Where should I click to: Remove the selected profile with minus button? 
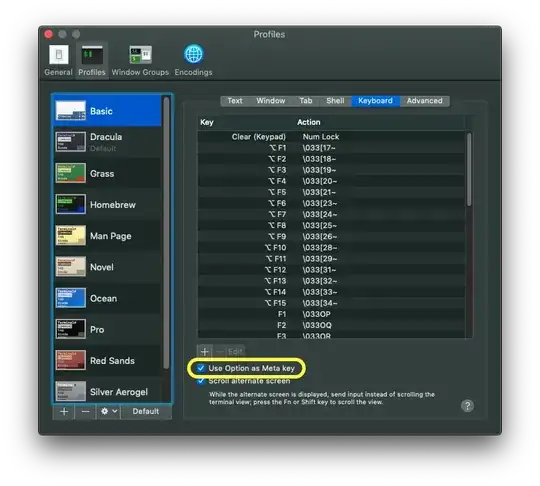click(85, 412)
